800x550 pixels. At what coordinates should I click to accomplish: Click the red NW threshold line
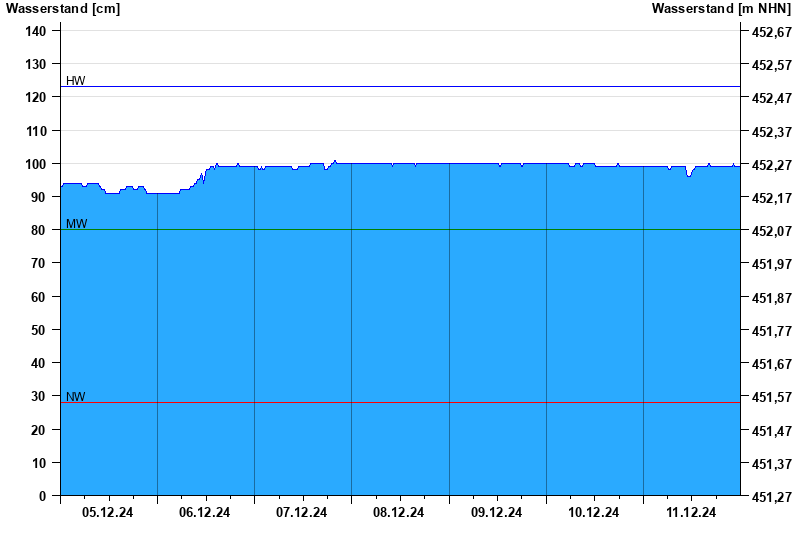pos(400,403)
